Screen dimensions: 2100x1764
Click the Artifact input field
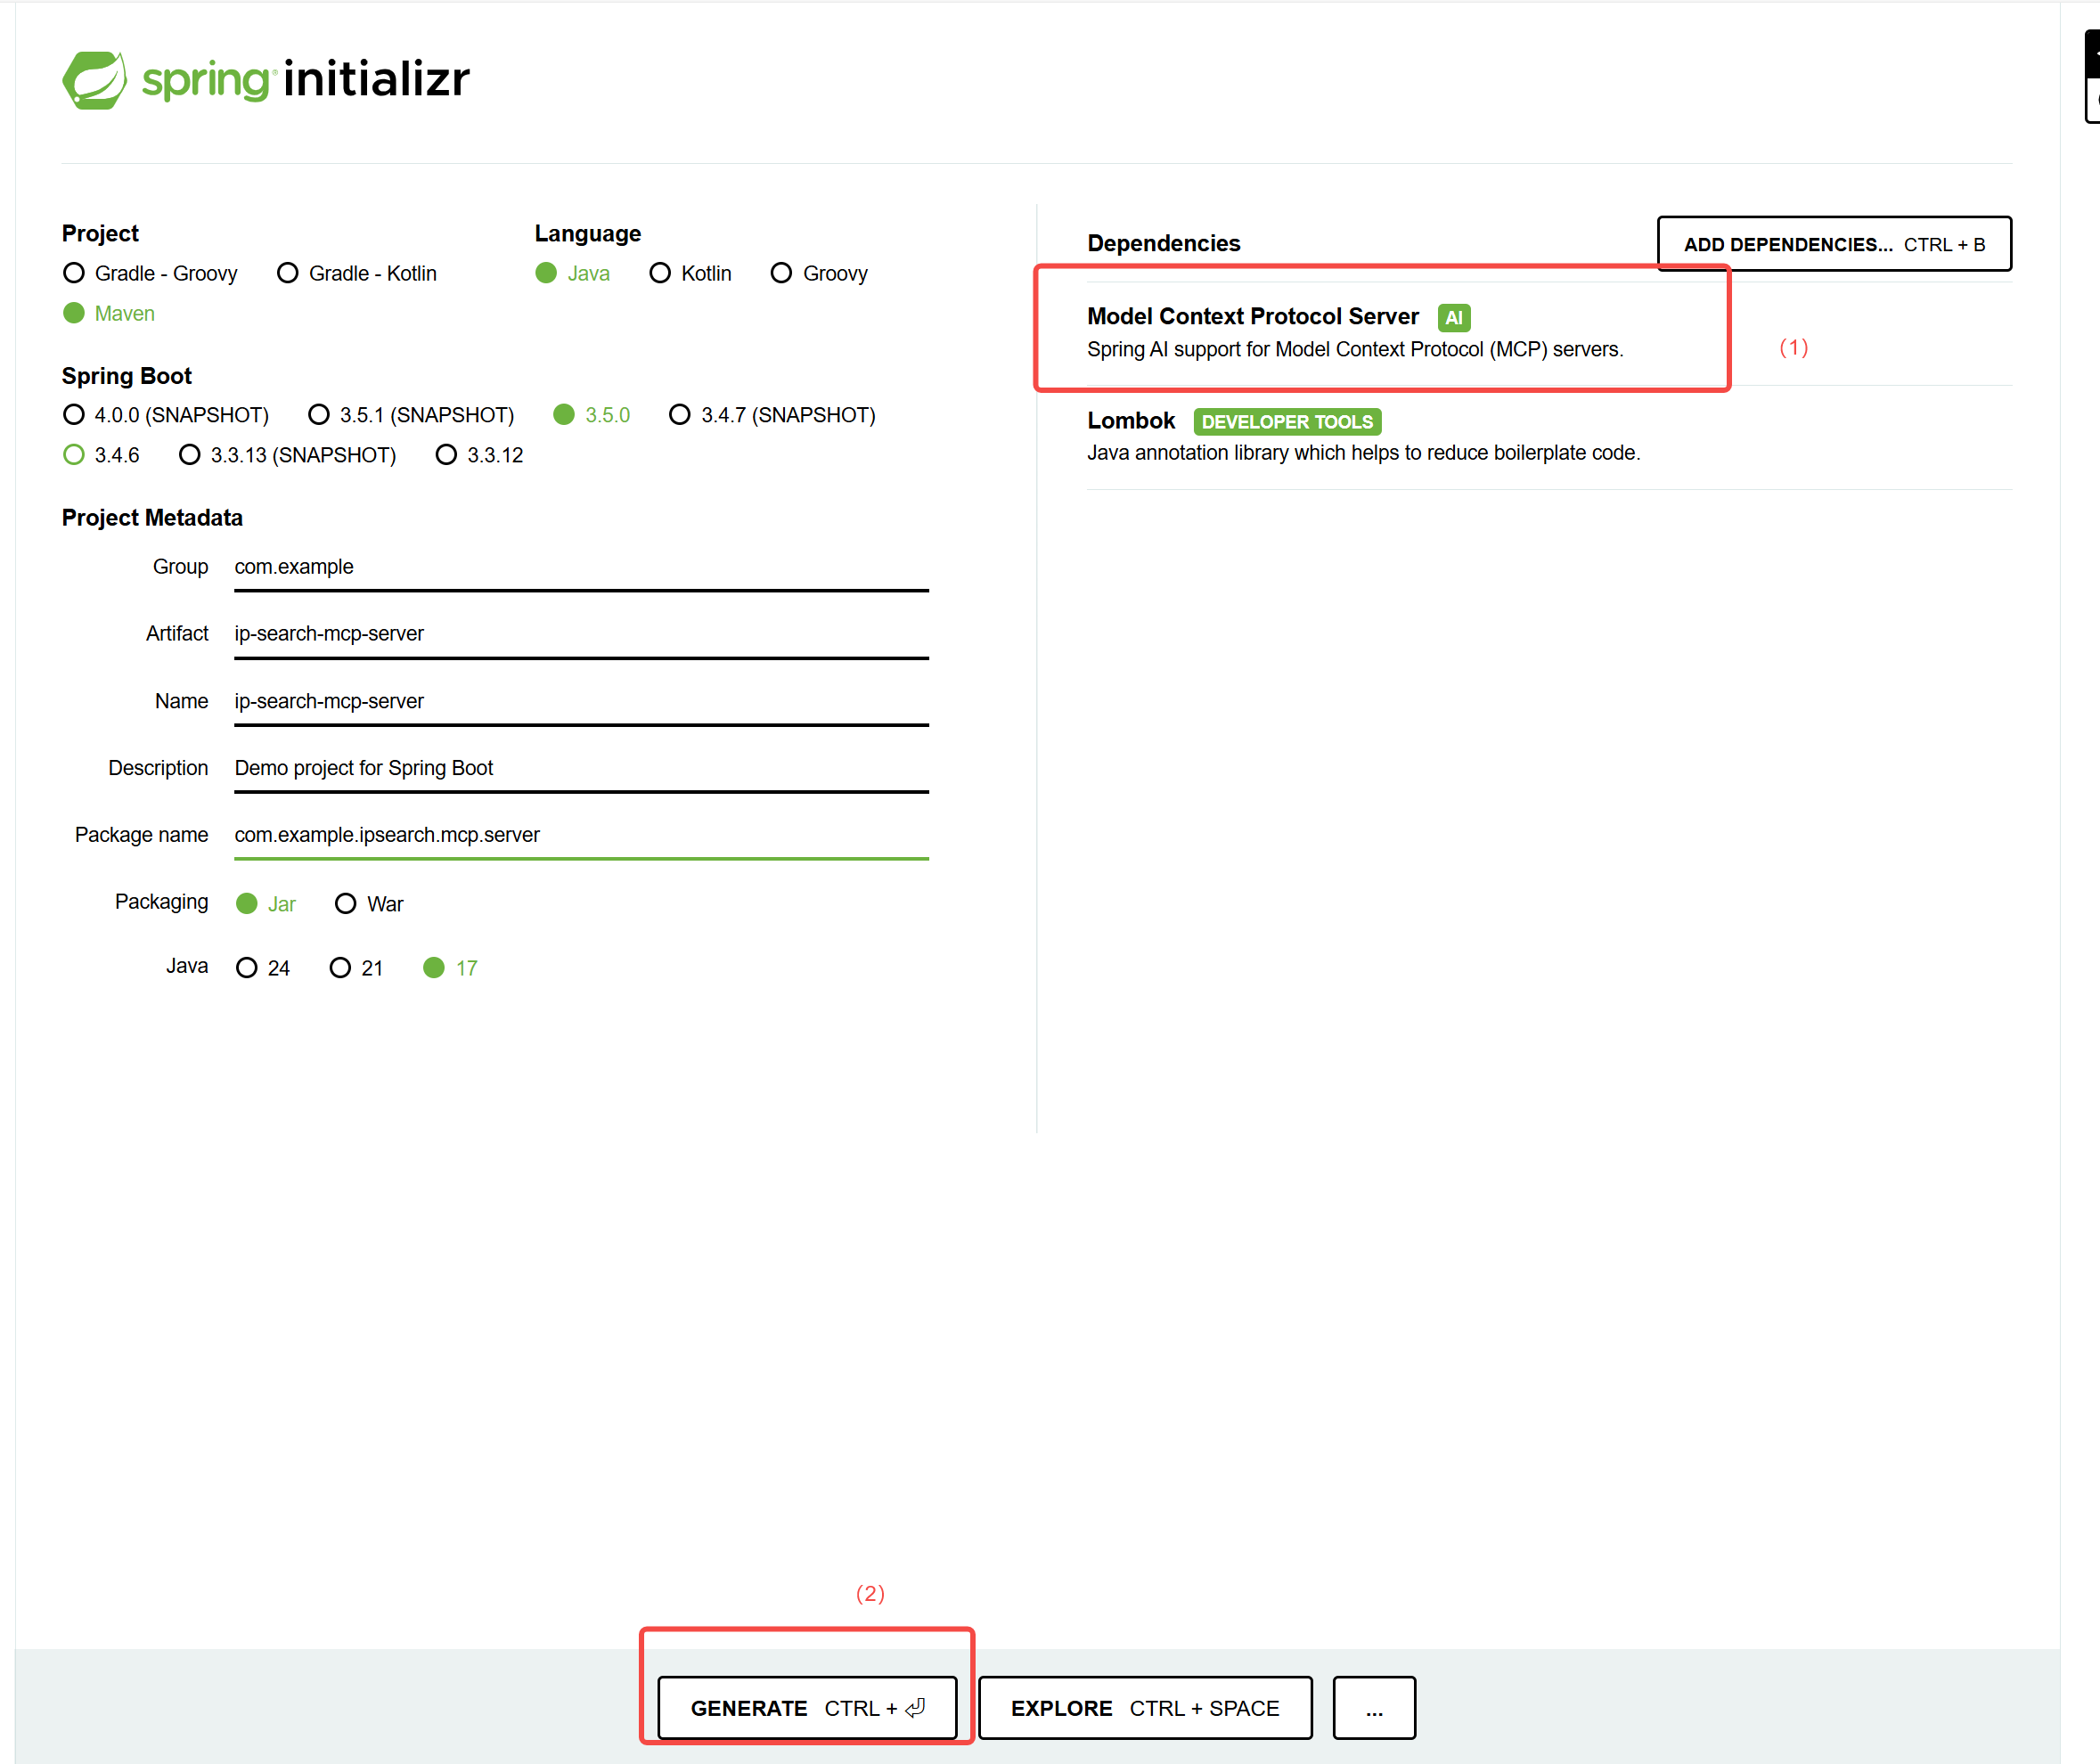(x=581, y=634)
